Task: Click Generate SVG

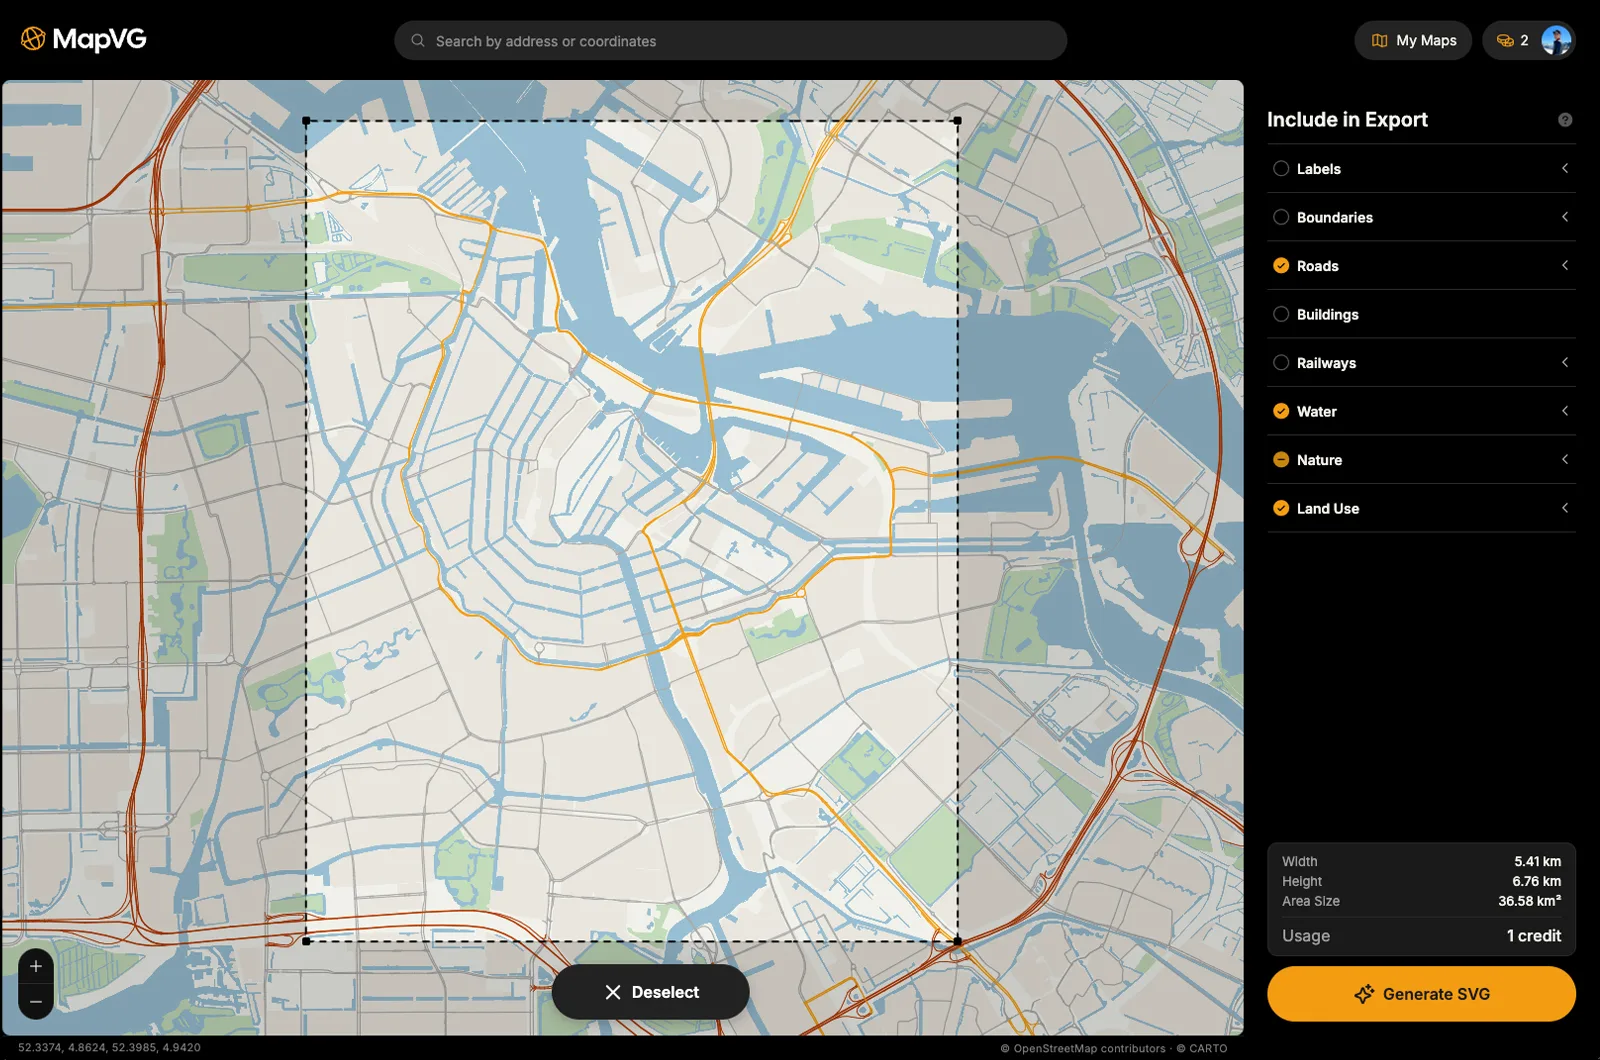Action: [x=1421, y=994]
